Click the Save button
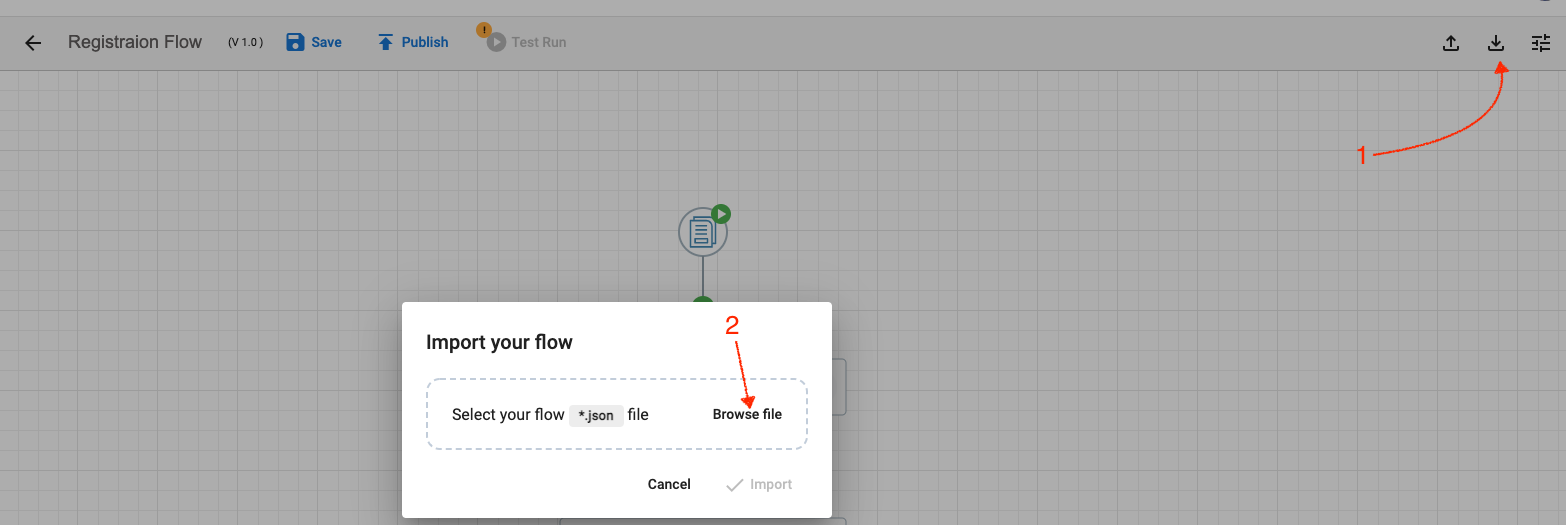1566x525 pixels. coord(314,42)
